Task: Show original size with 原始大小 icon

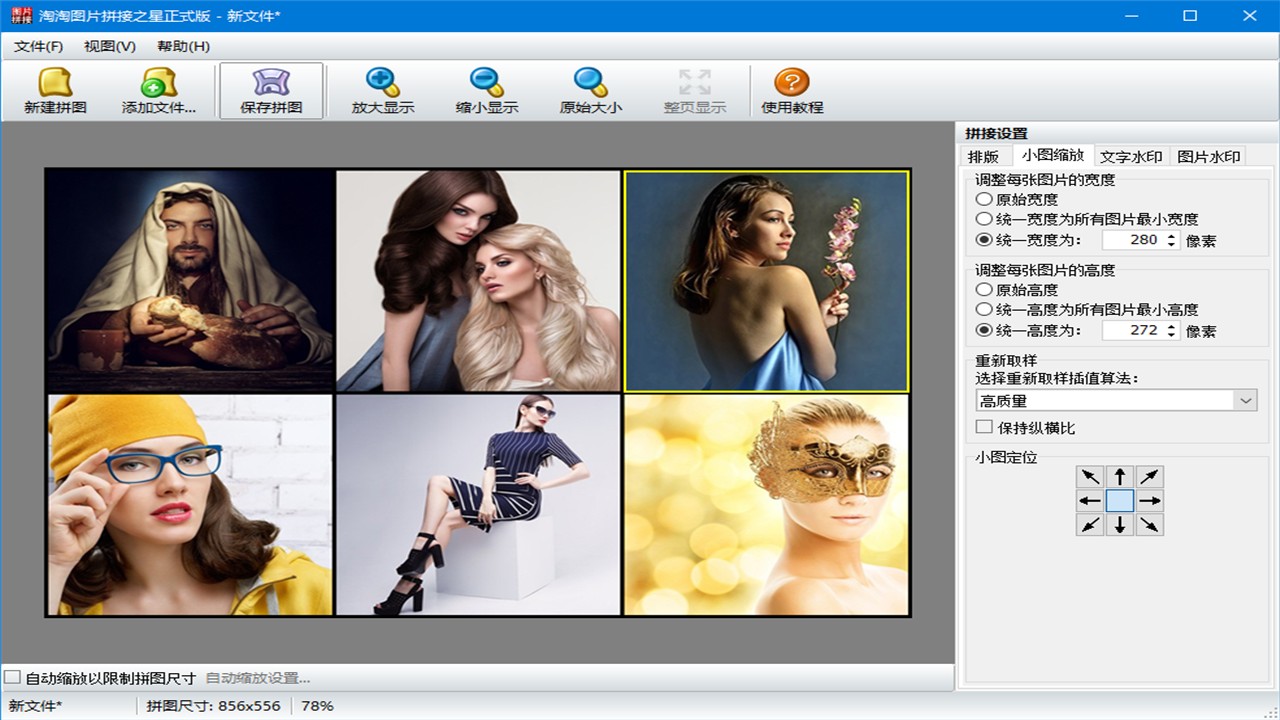Action: (x=590, y=83)
